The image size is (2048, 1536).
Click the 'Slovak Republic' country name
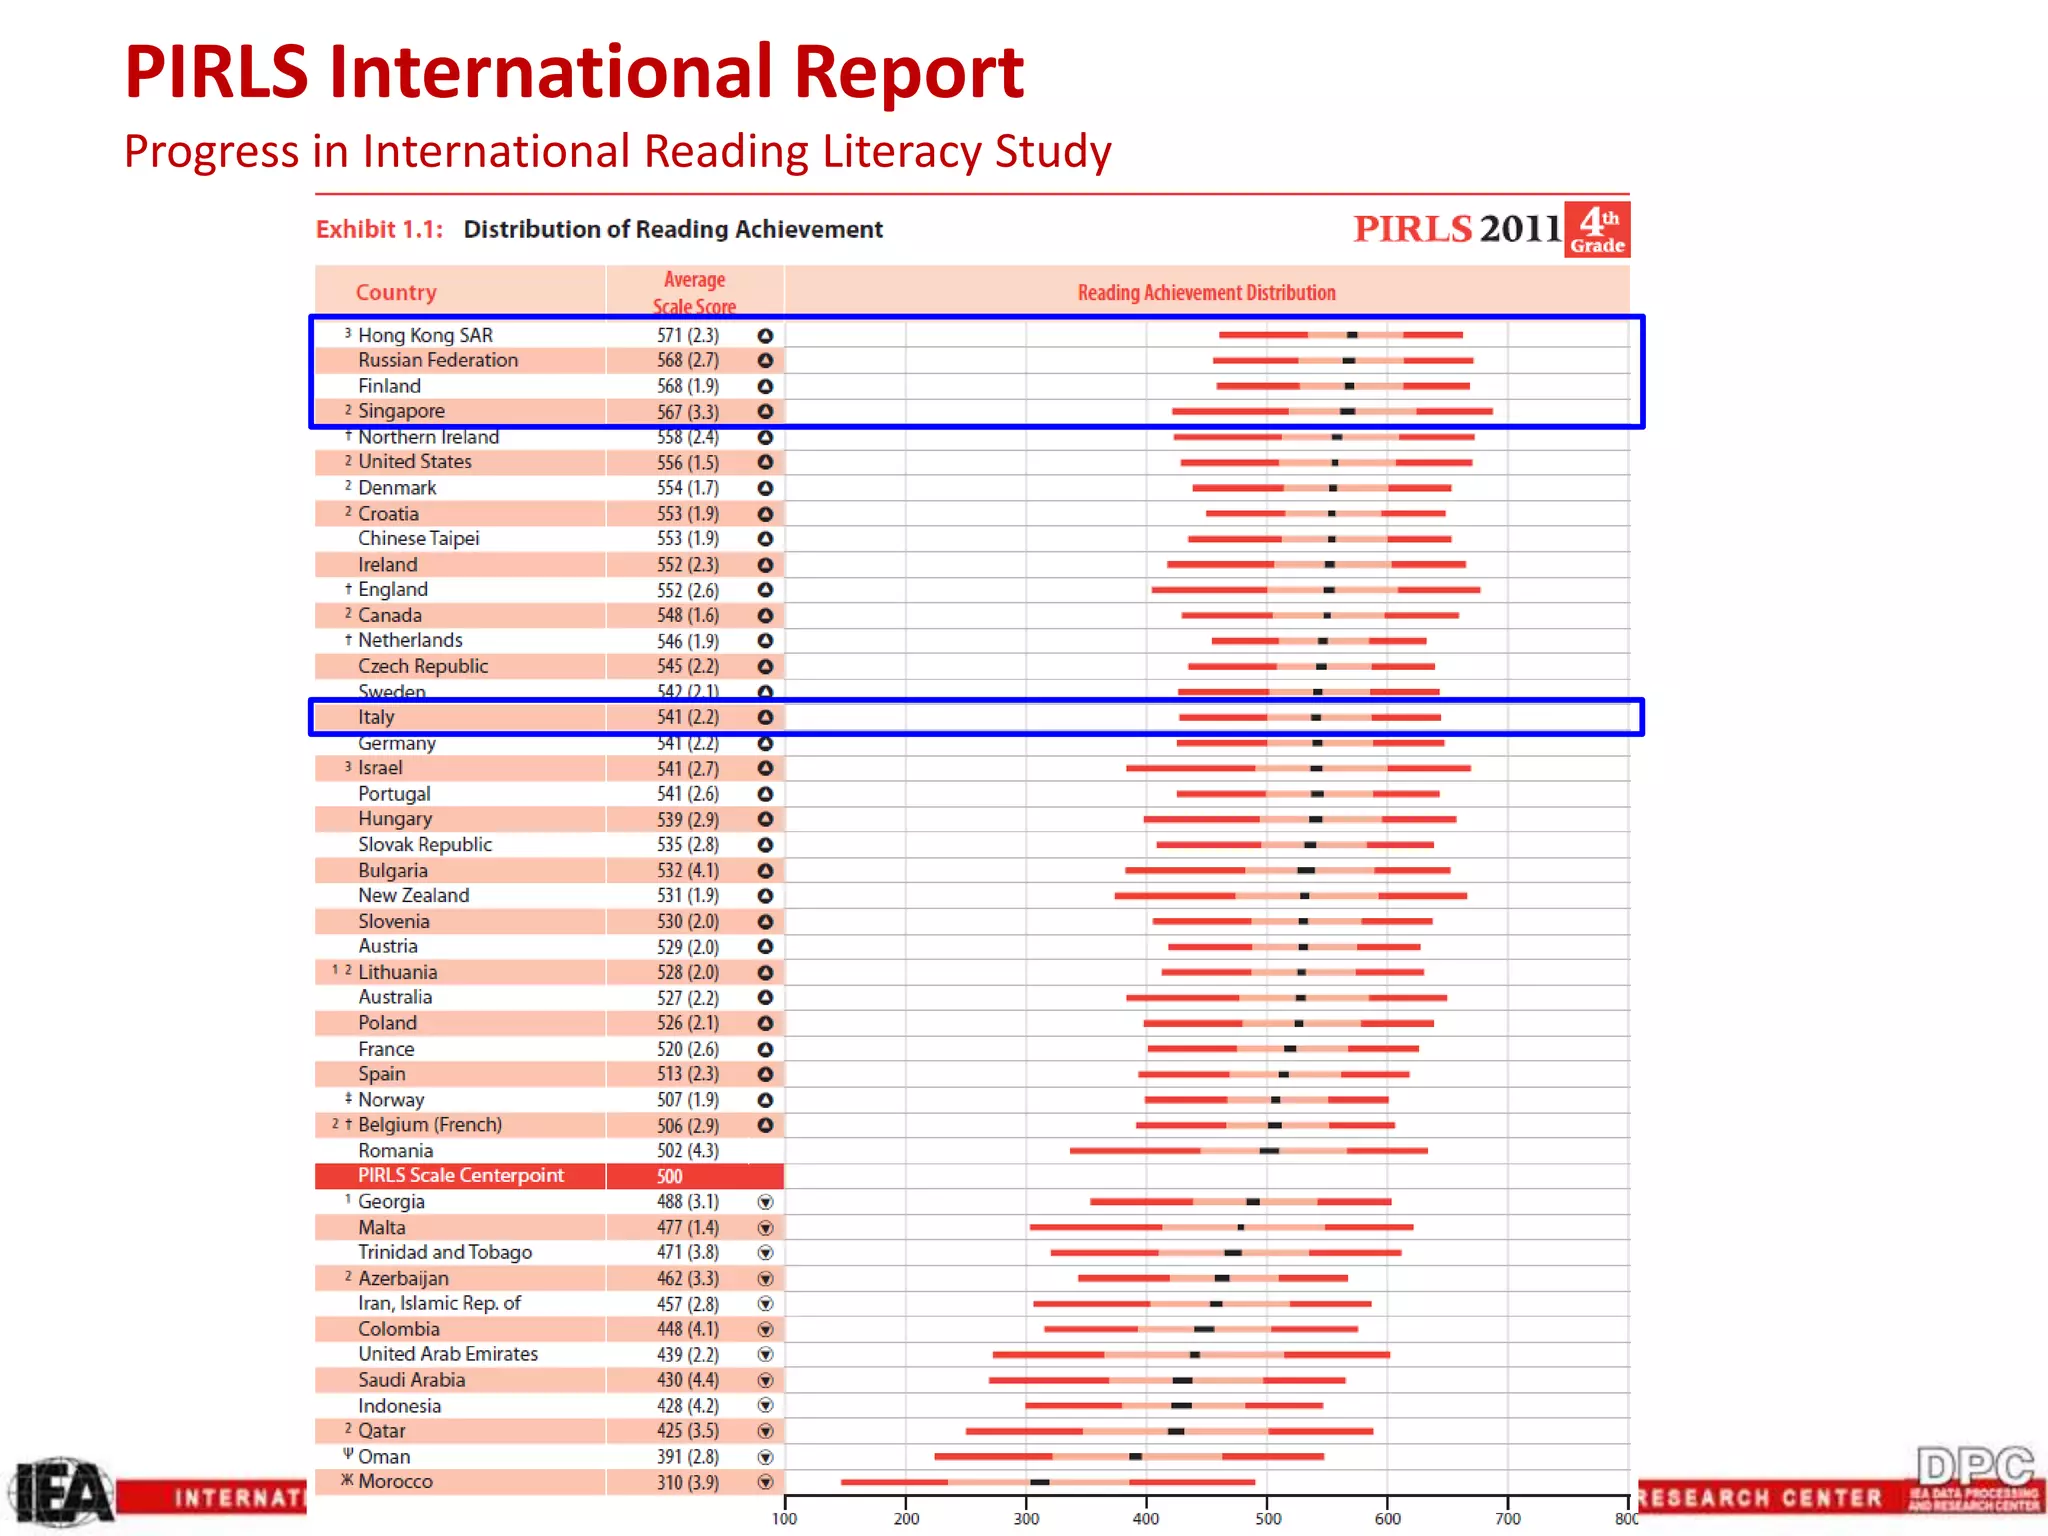(x=425, y=844)
